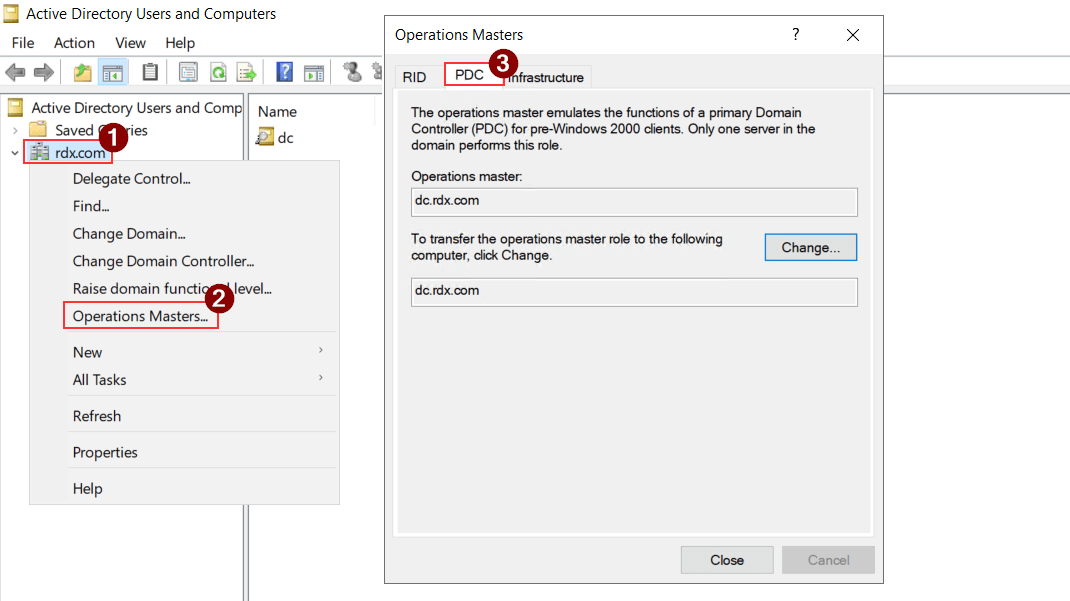Click the clipboard Paste toolbar icon
This screenshot has width=1070, height=601.
coord(150,72)
